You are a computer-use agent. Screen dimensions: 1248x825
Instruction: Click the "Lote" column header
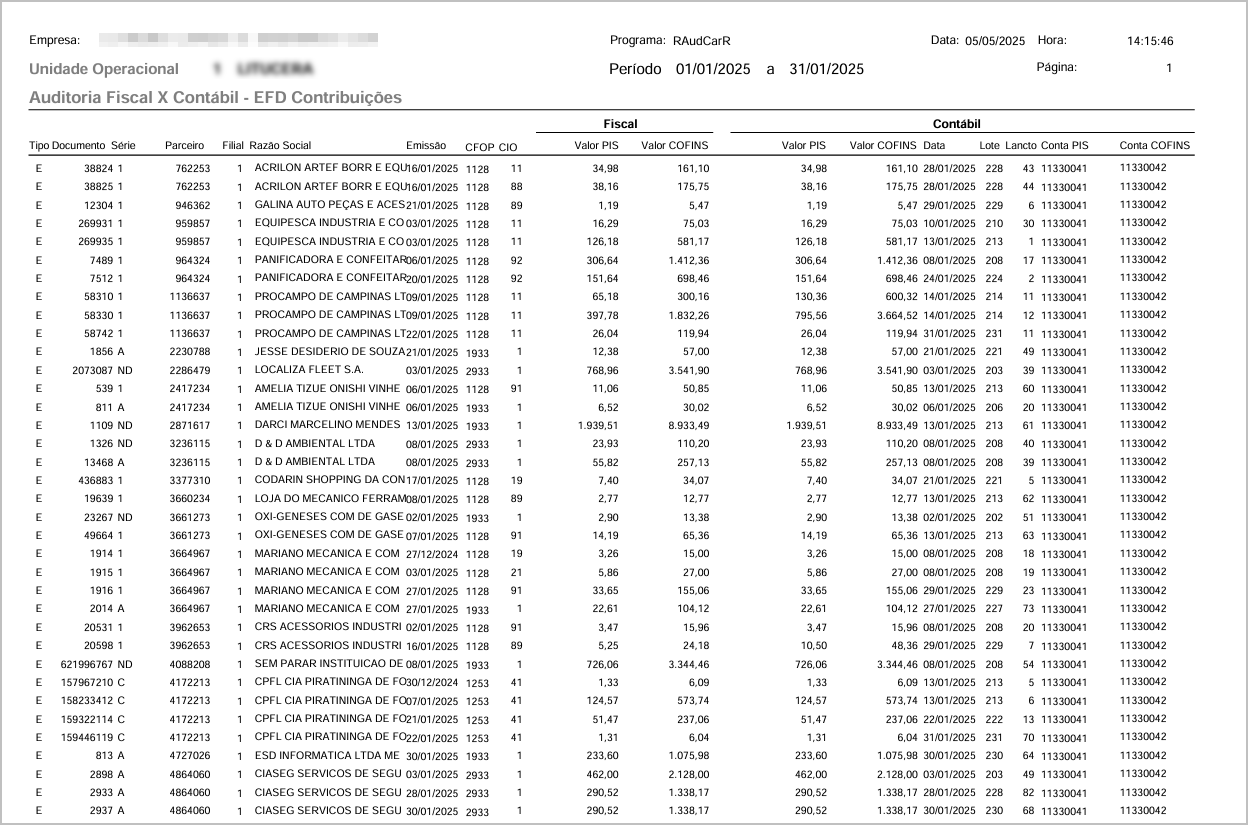point(990,146)
